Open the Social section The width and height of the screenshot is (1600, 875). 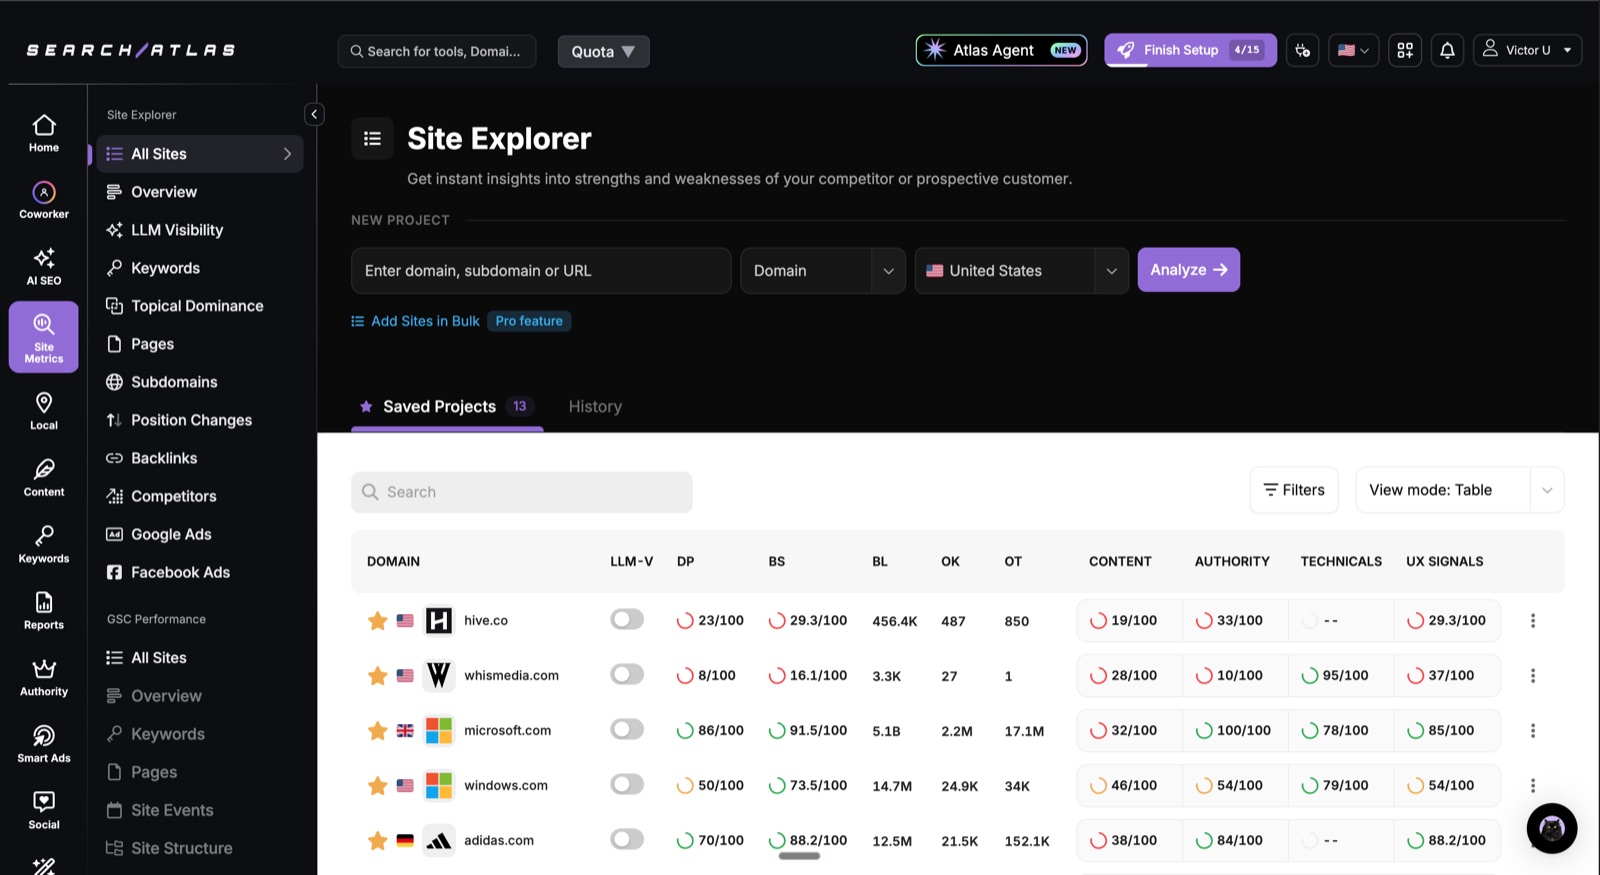(x=44, y=811)
